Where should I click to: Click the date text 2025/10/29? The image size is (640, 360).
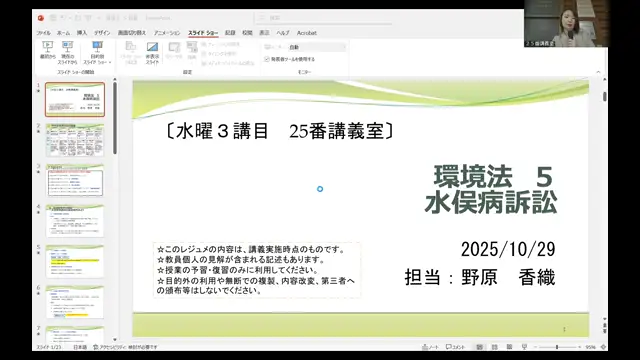point(508,249)
